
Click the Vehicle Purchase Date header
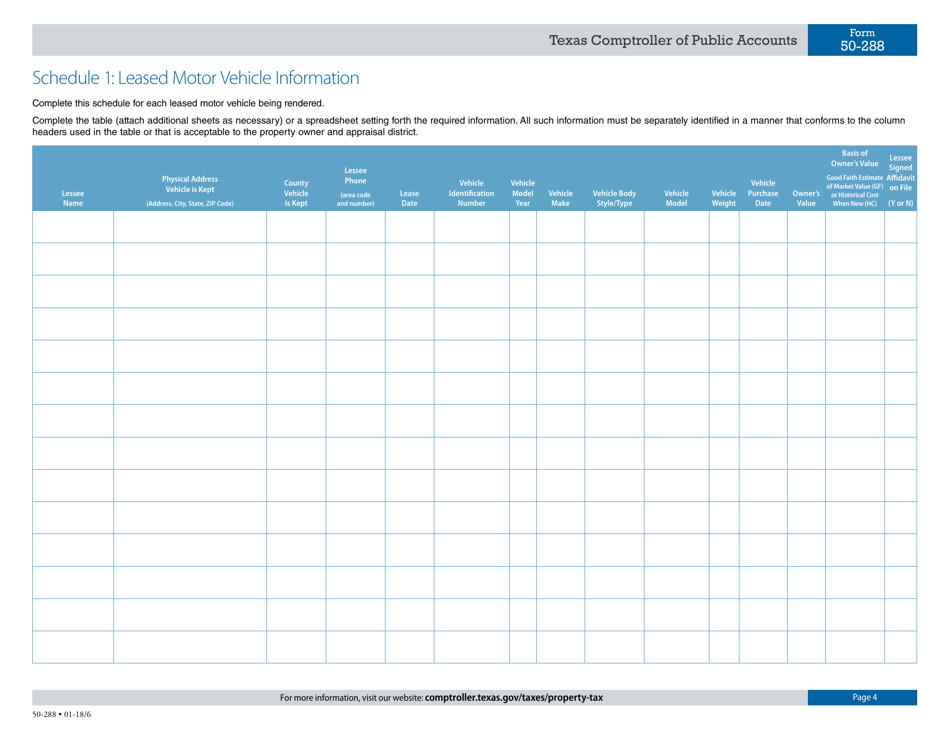click(x=764, y=193)
